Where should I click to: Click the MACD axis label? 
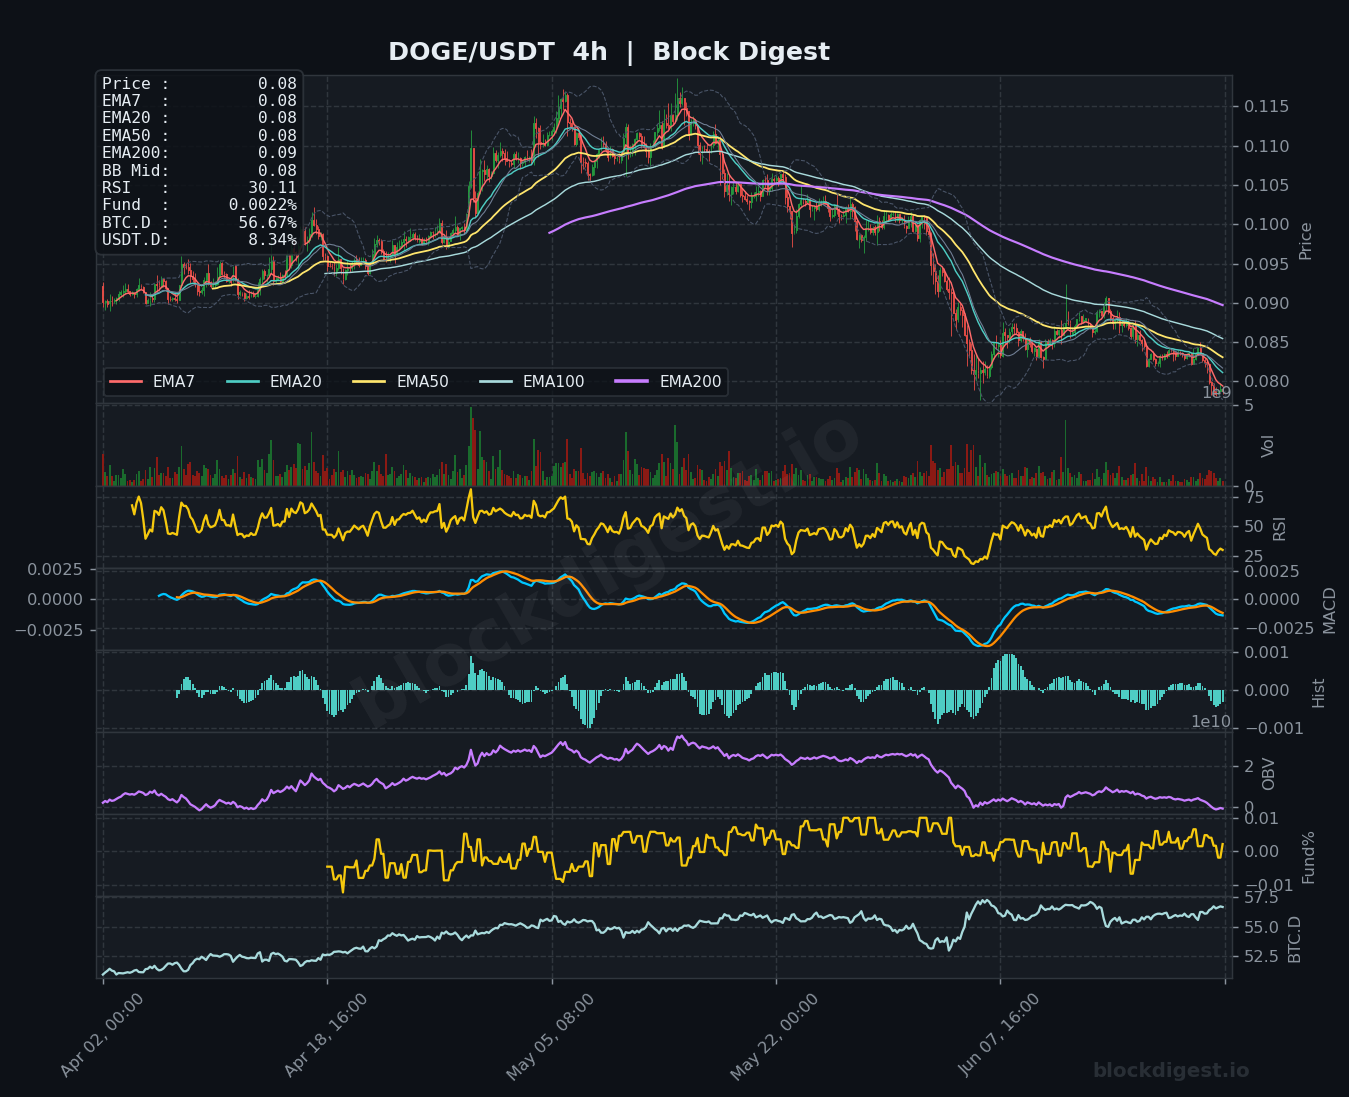(x=1329, y=610)
